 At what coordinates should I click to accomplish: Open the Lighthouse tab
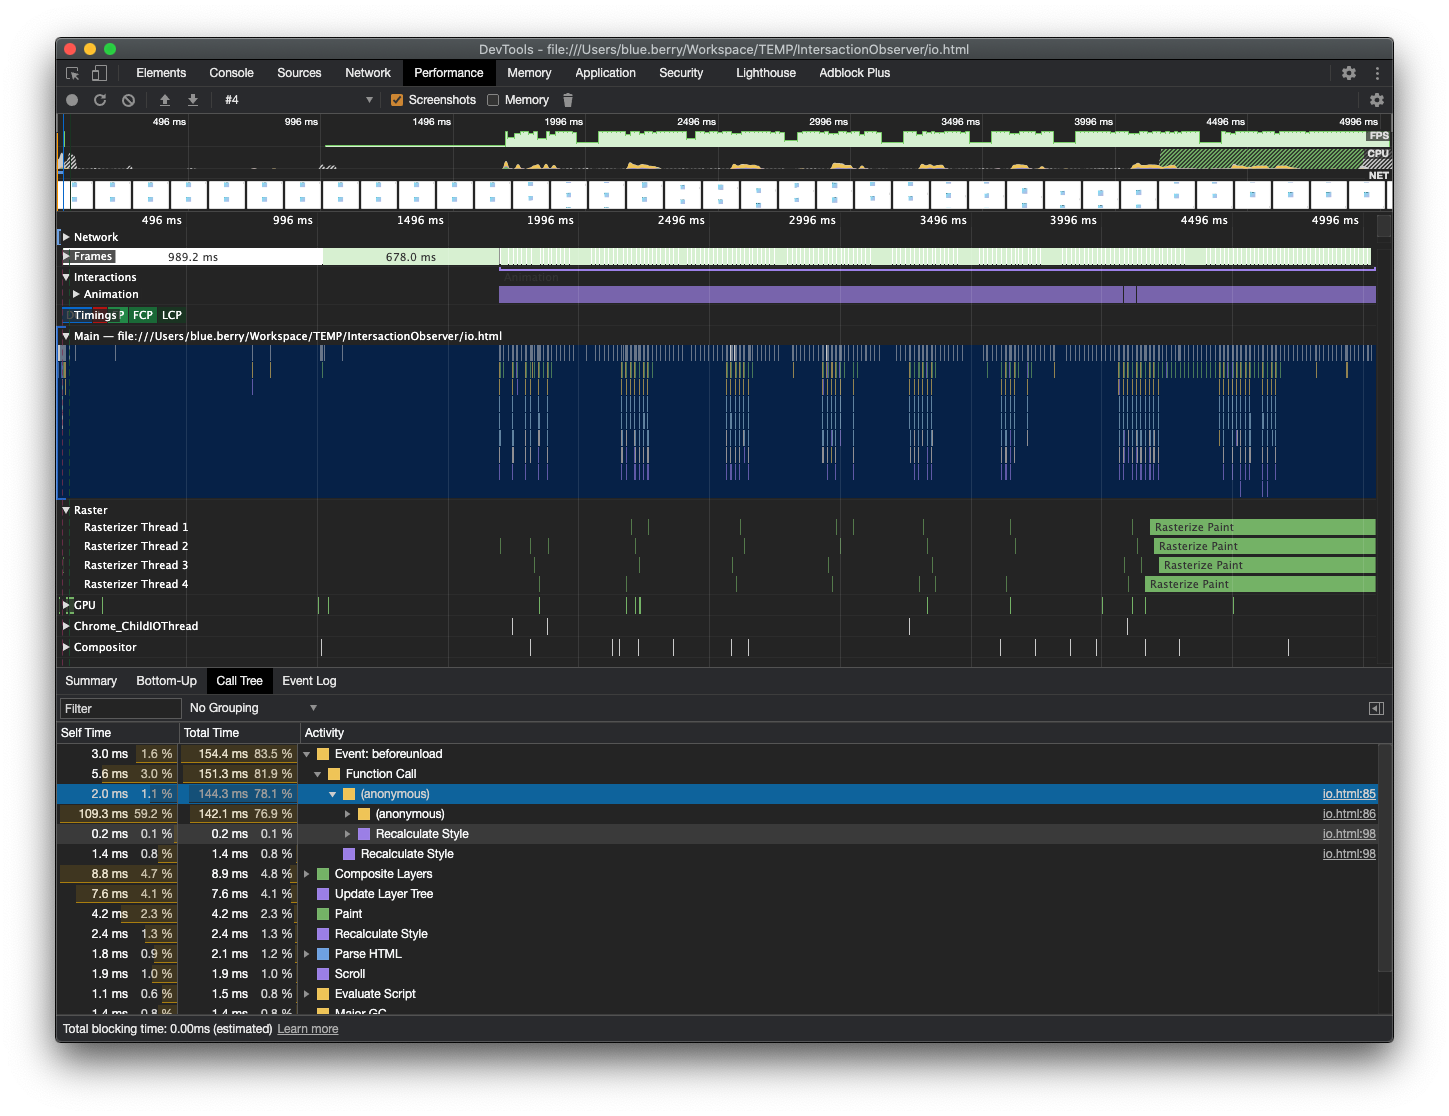pos(766,73)
